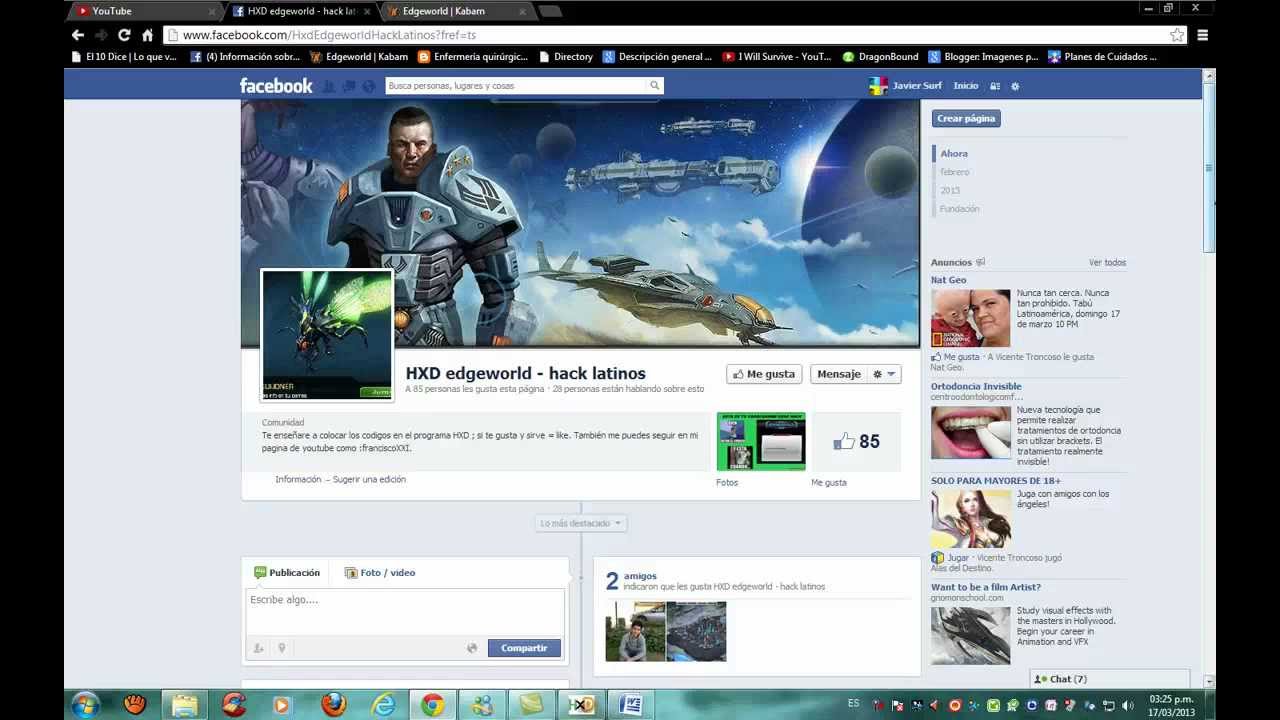
Task: Open Firefox from the taskbar
Action: (x=333, y=704)
